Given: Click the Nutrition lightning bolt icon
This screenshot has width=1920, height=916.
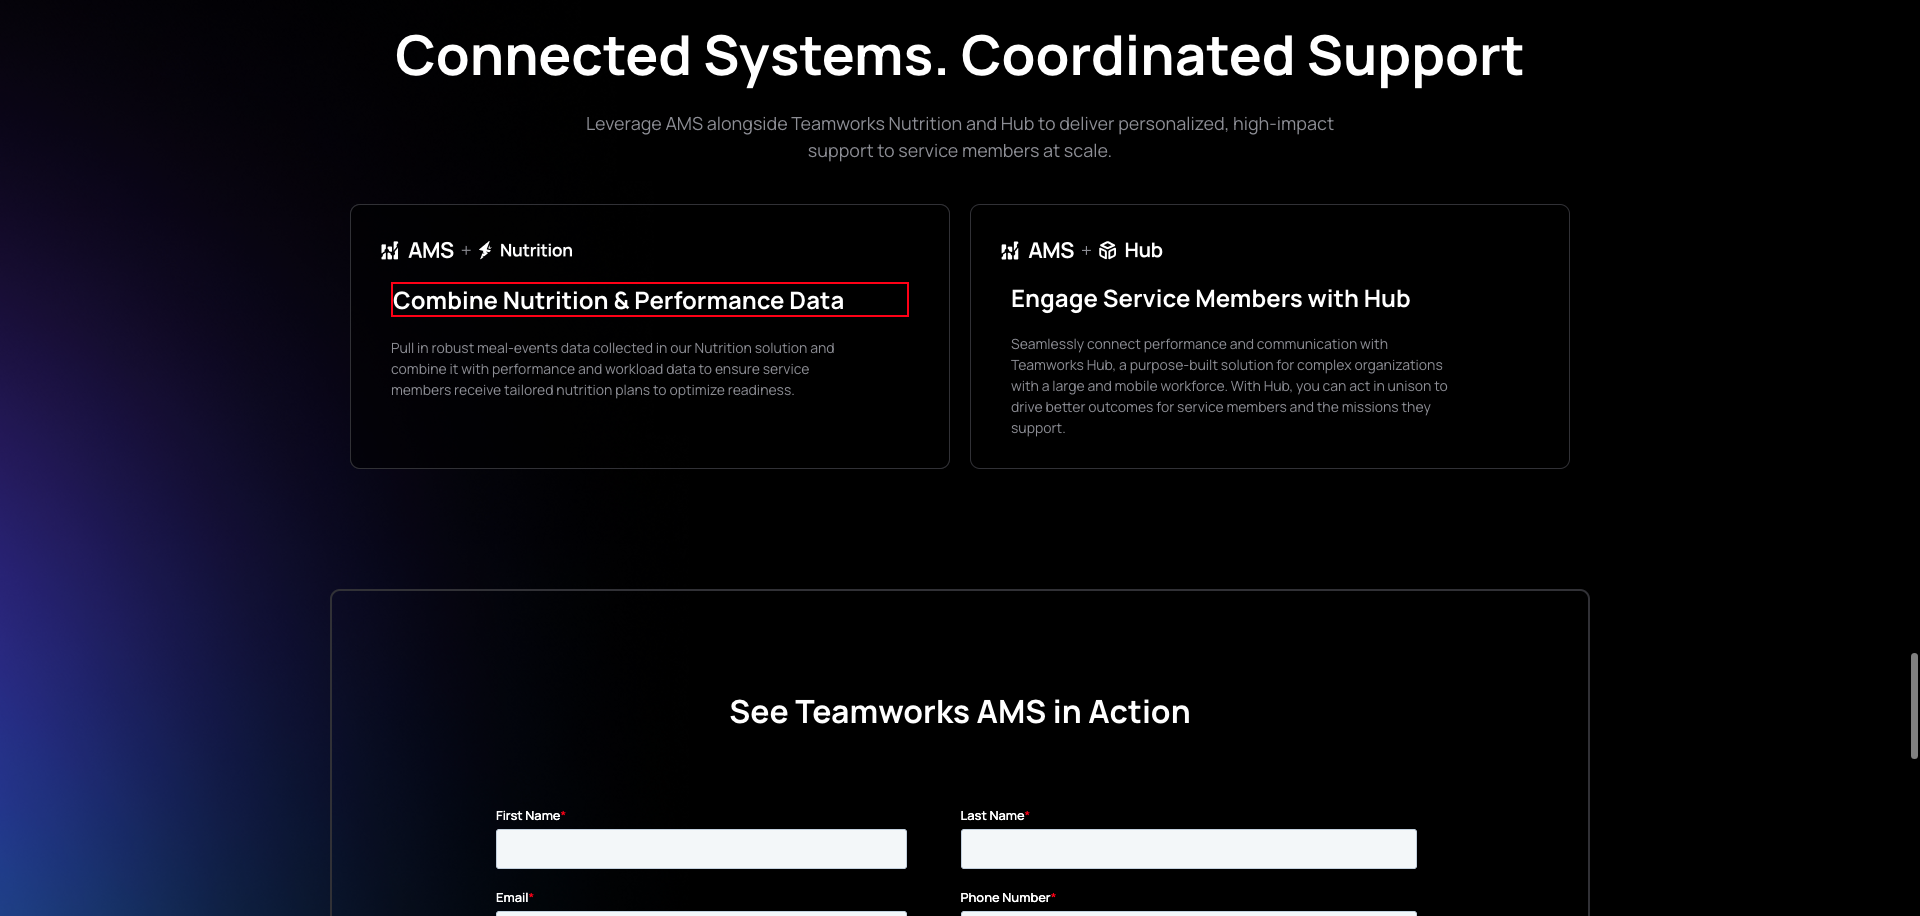Looking at the screenshot, I should coord(485,251).
